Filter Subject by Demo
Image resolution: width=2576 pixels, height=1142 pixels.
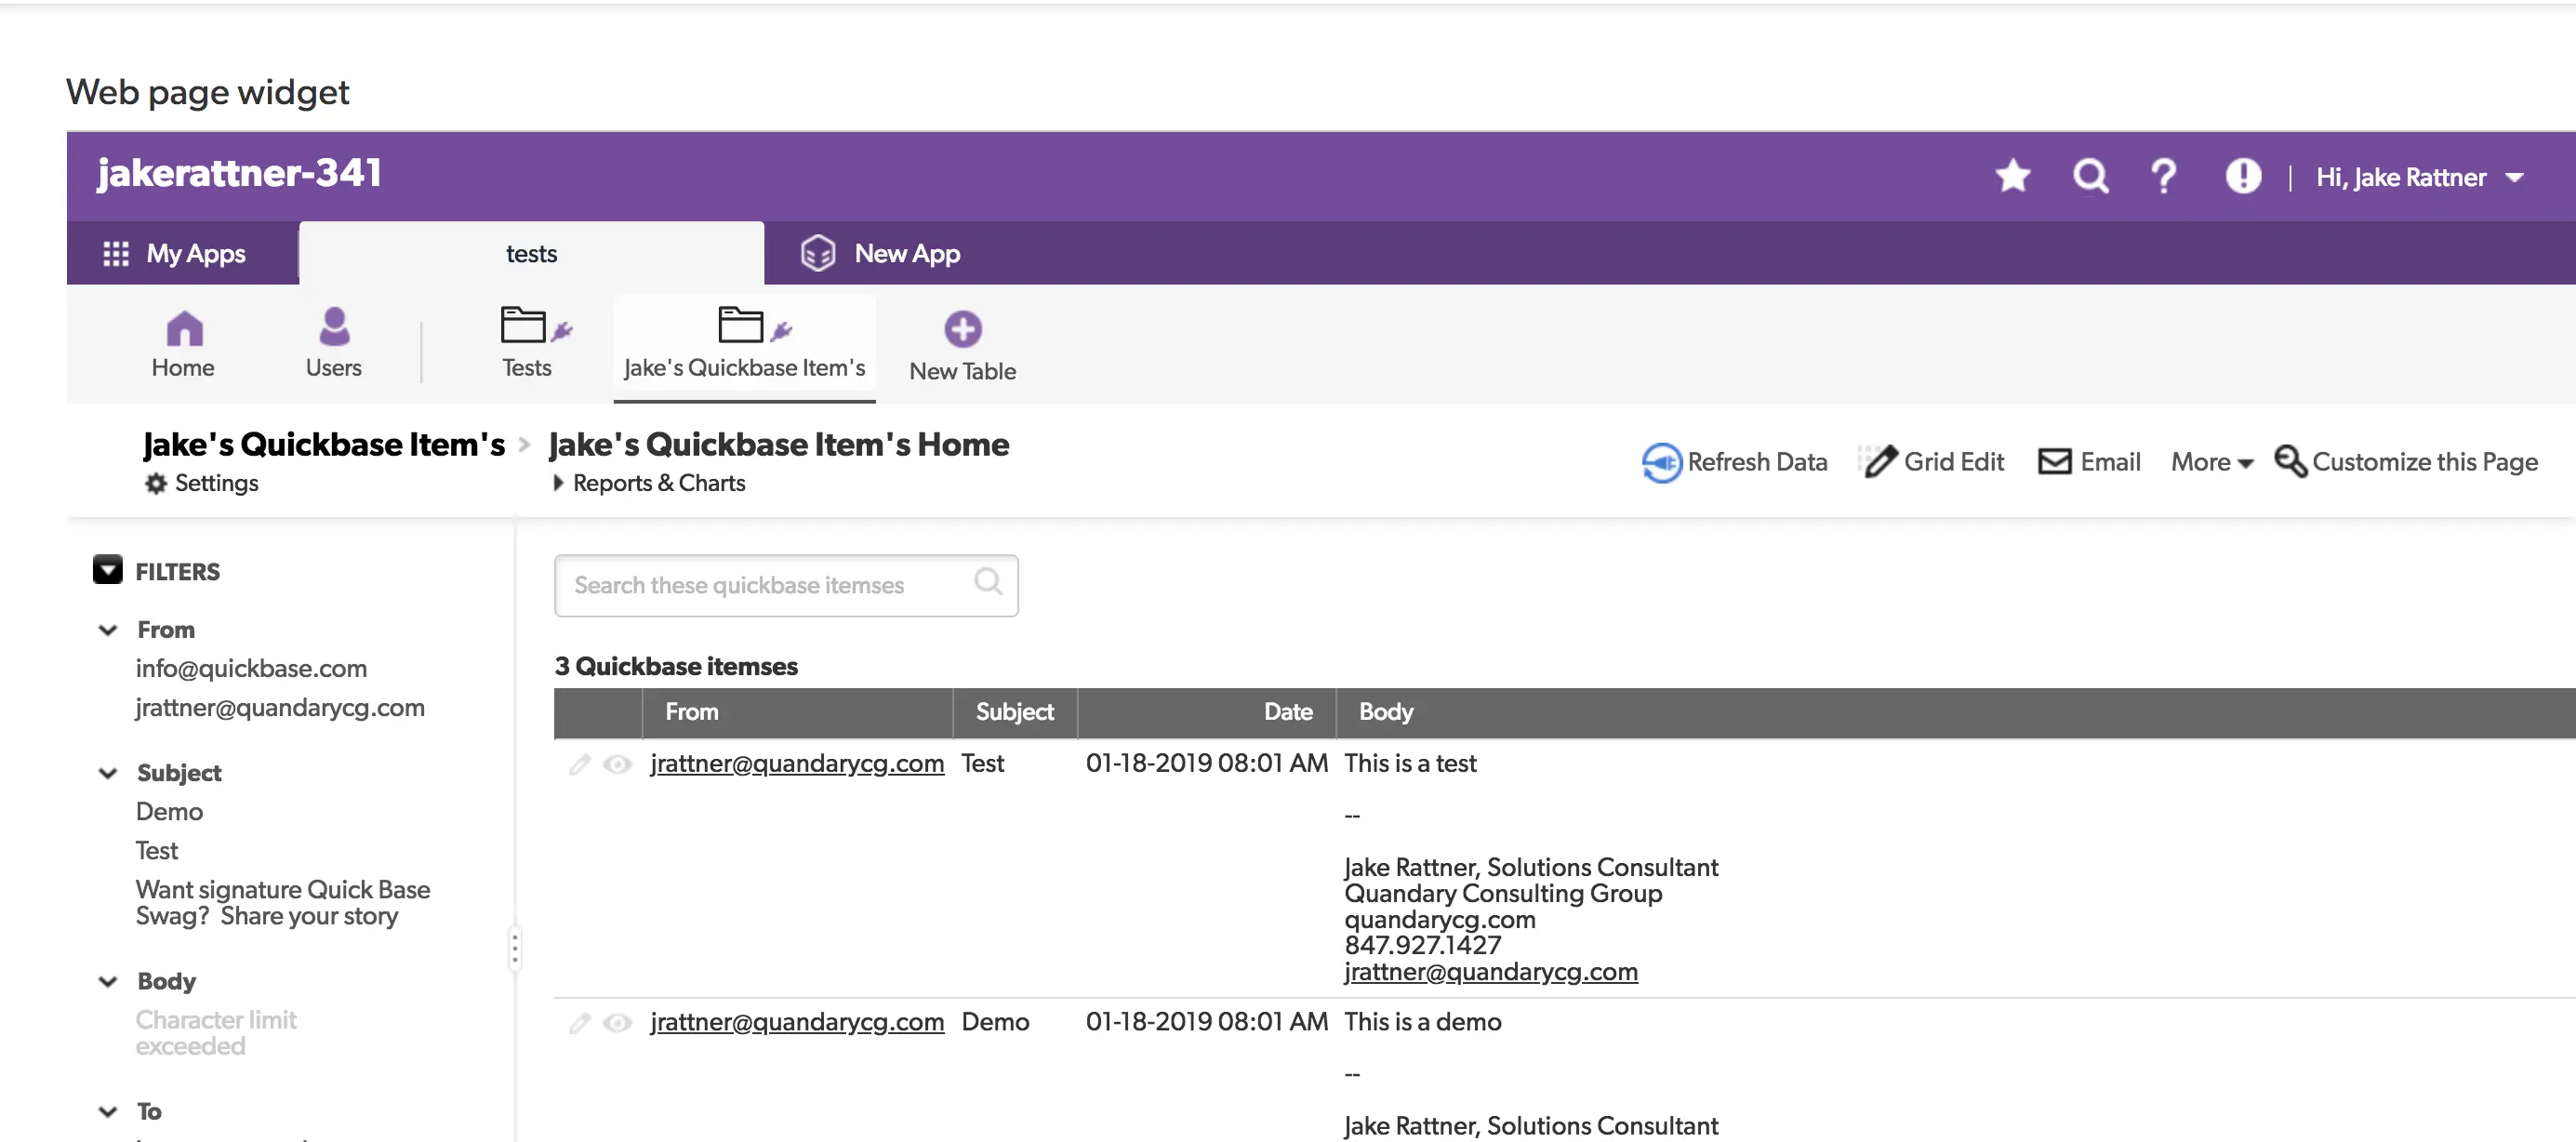point(169,811)
